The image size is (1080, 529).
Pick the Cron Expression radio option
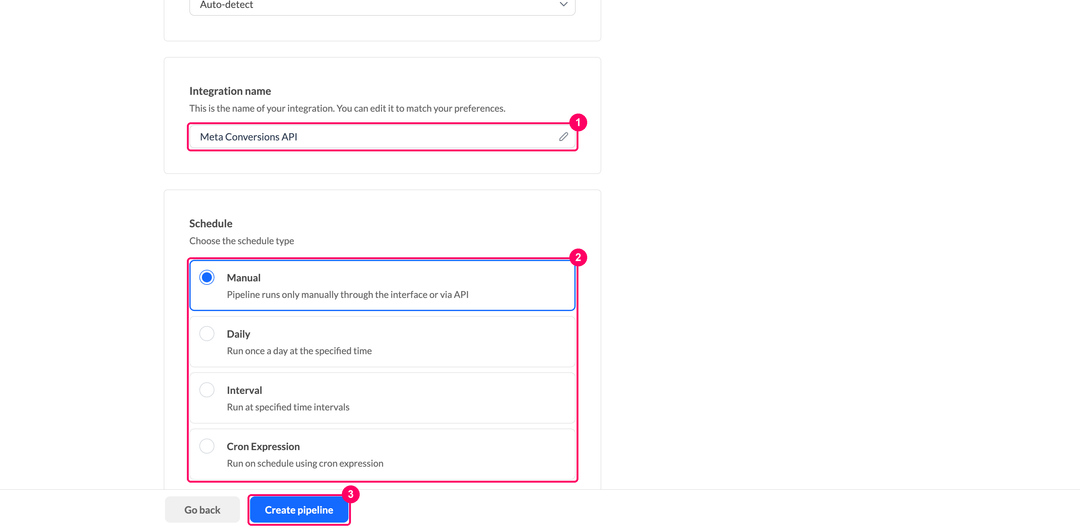pos(207,446)
